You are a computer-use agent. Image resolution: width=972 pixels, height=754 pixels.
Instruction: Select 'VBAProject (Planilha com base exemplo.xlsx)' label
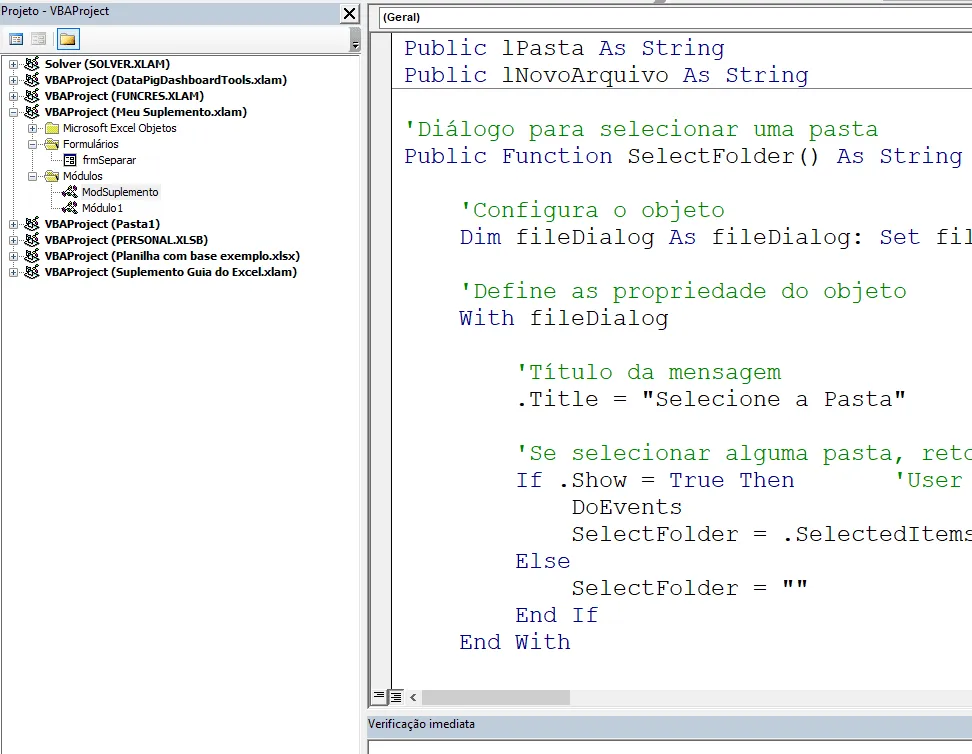tap(172, 256)
